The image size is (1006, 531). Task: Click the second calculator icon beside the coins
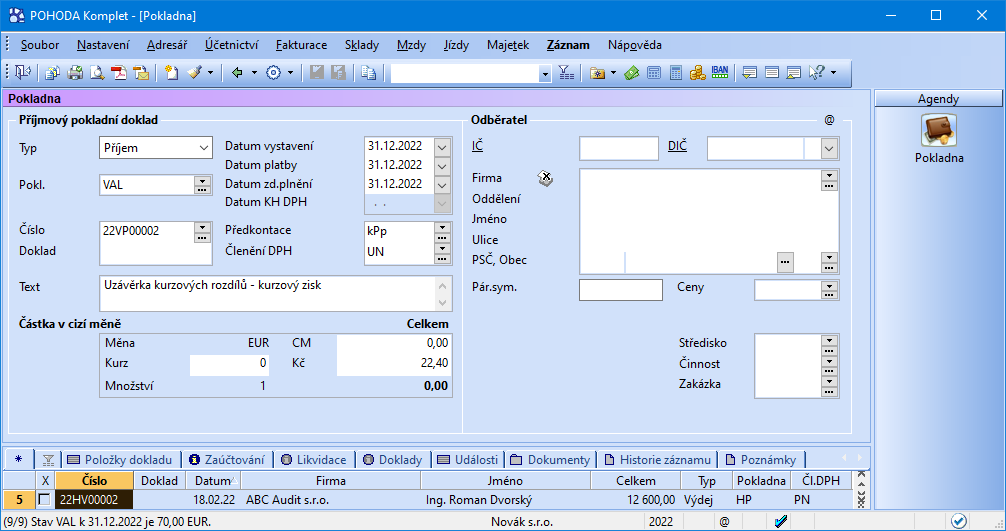(x=676, y=73)
